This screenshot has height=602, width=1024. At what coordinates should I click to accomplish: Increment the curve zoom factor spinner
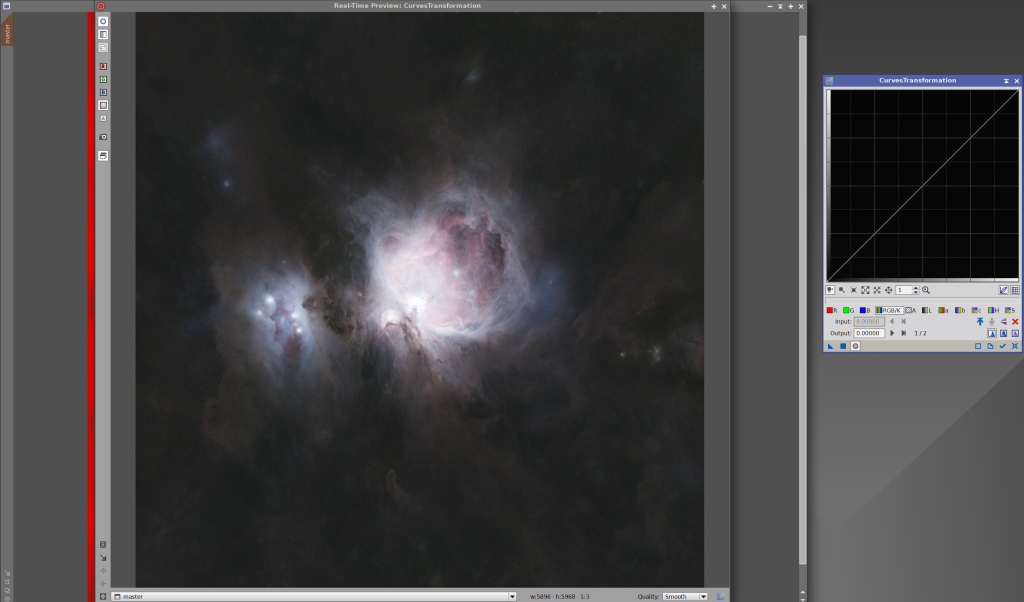915,288
